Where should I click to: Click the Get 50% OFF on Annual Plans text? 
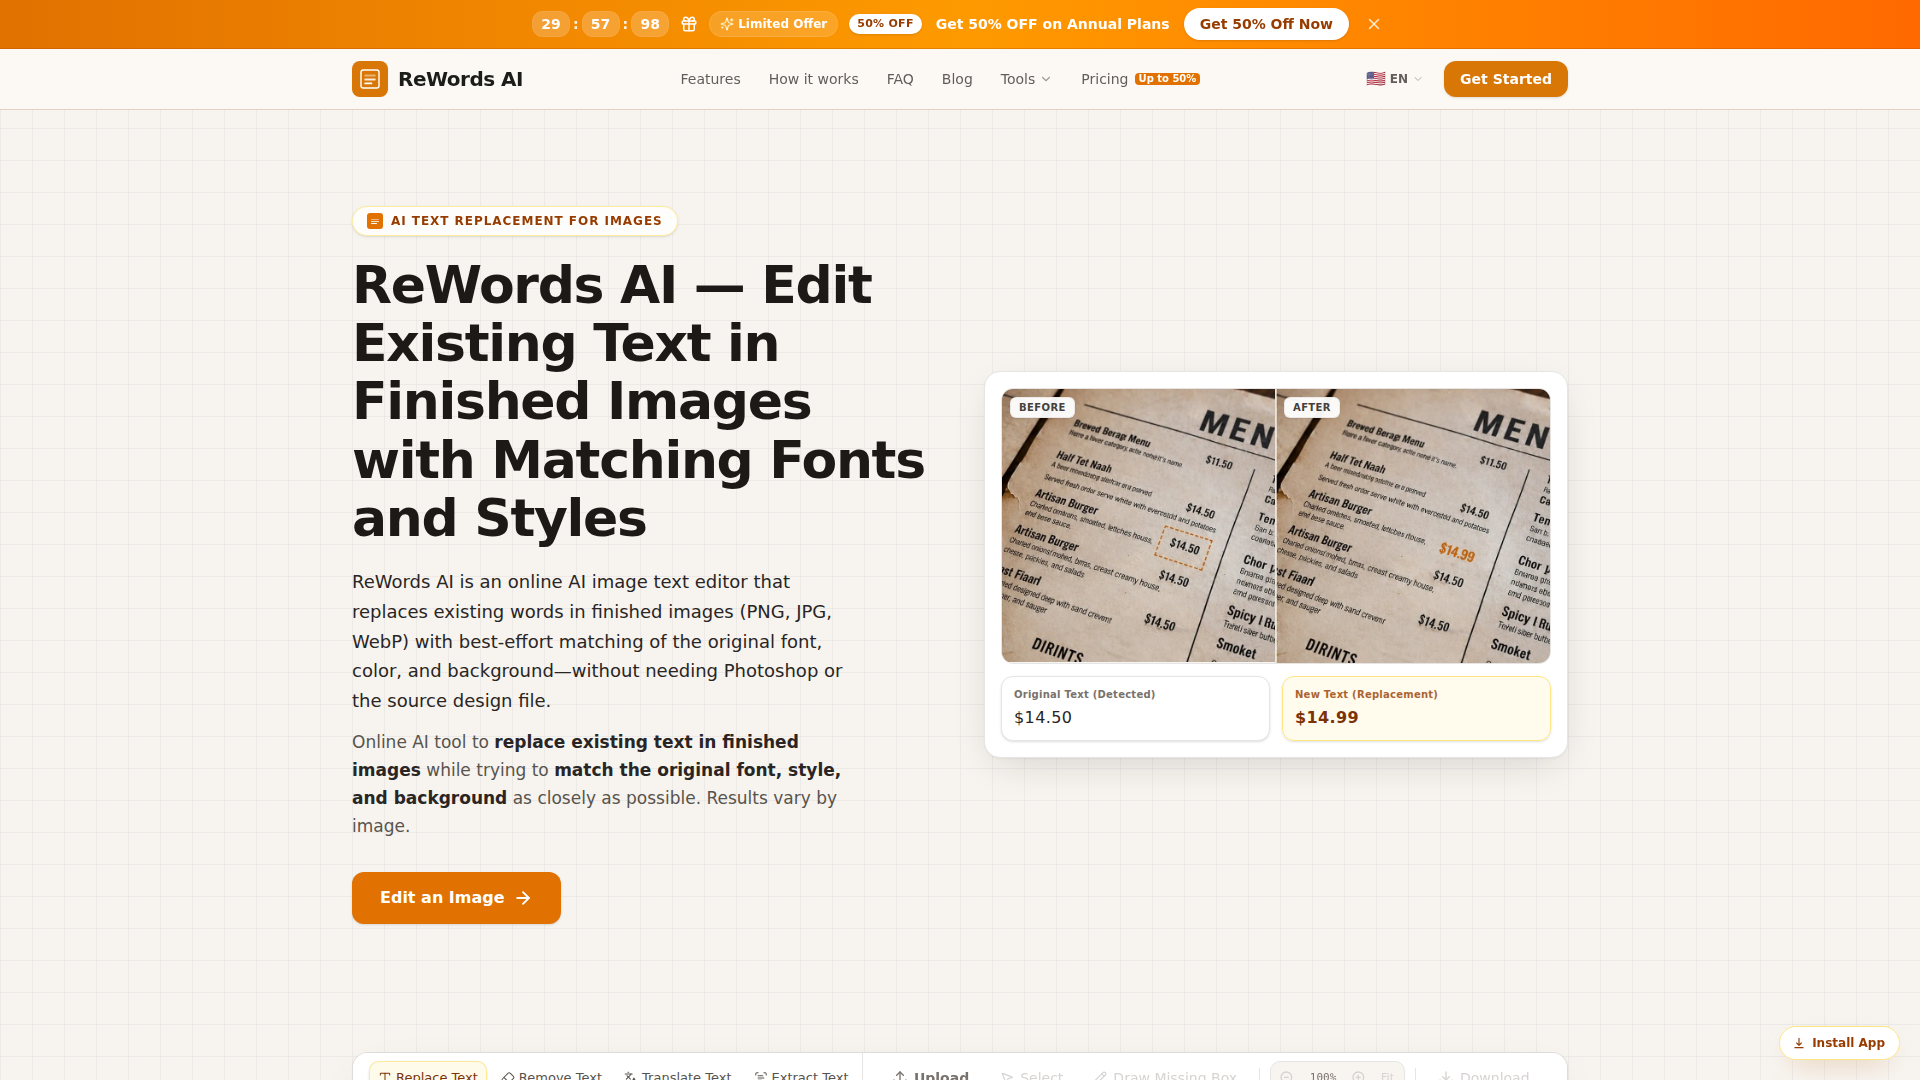[1052, 24]
